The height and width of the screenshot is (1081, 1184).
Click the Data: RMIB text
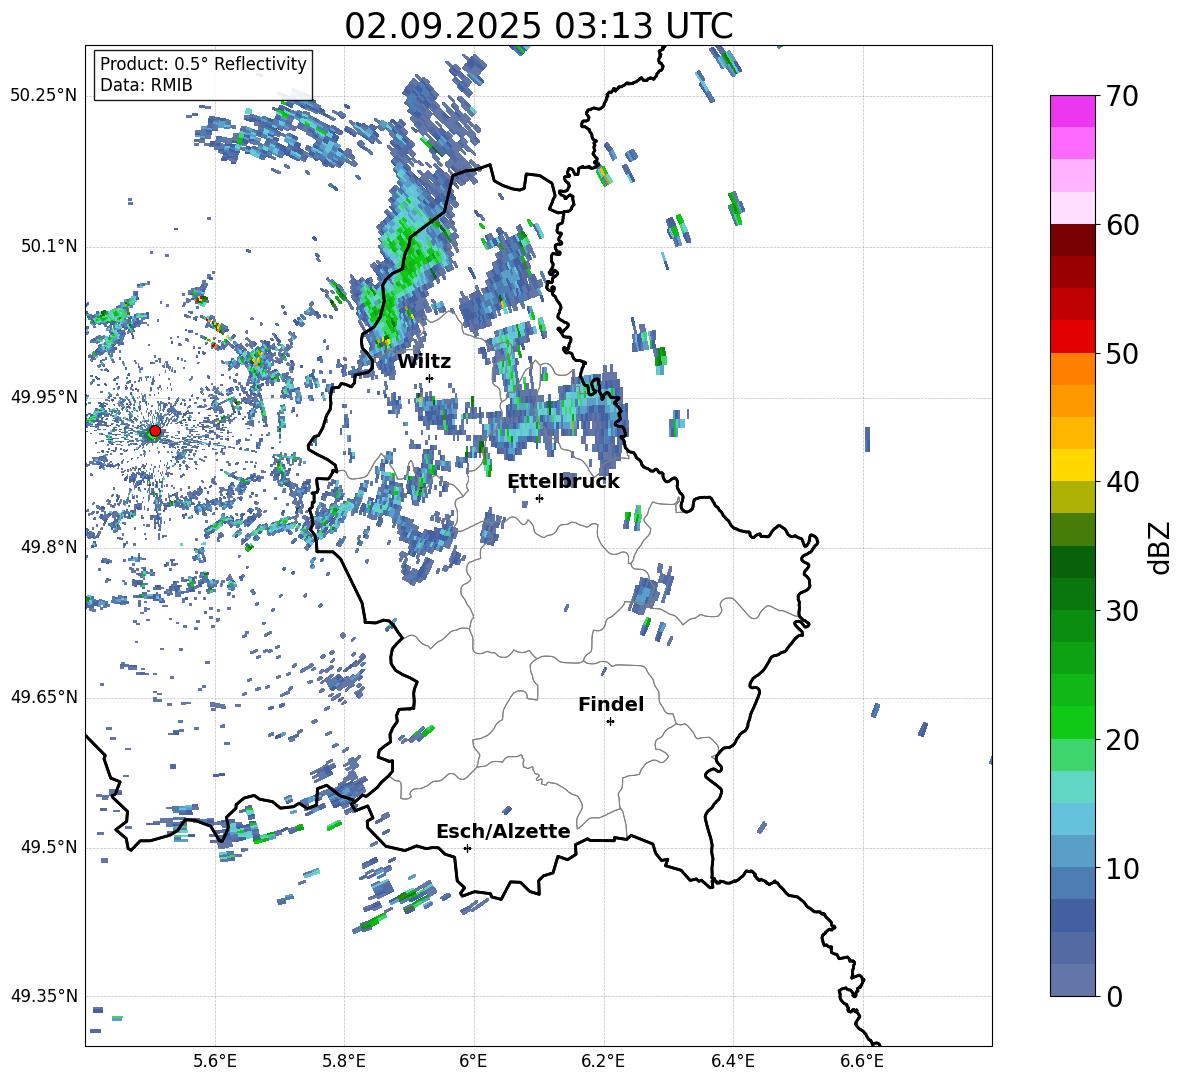146,85
